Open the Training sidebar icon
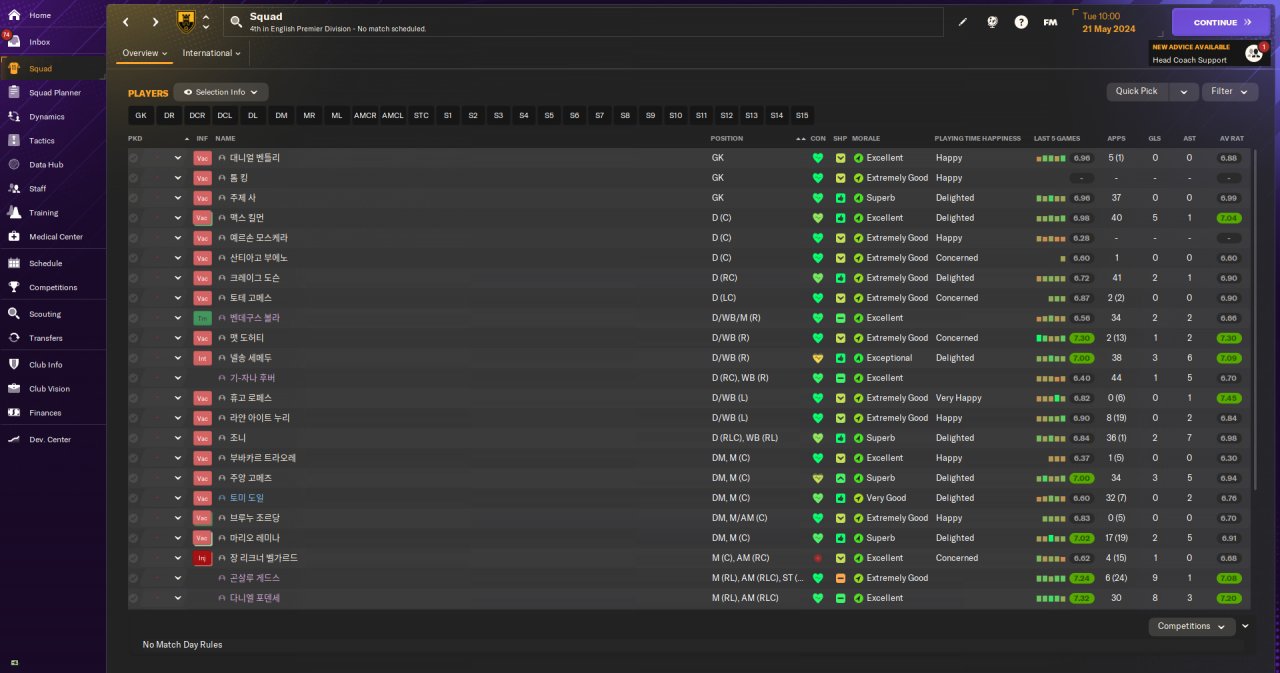The height and width of the screenshot is (673, 1280). pyautogui.click(x=14, y=212)
